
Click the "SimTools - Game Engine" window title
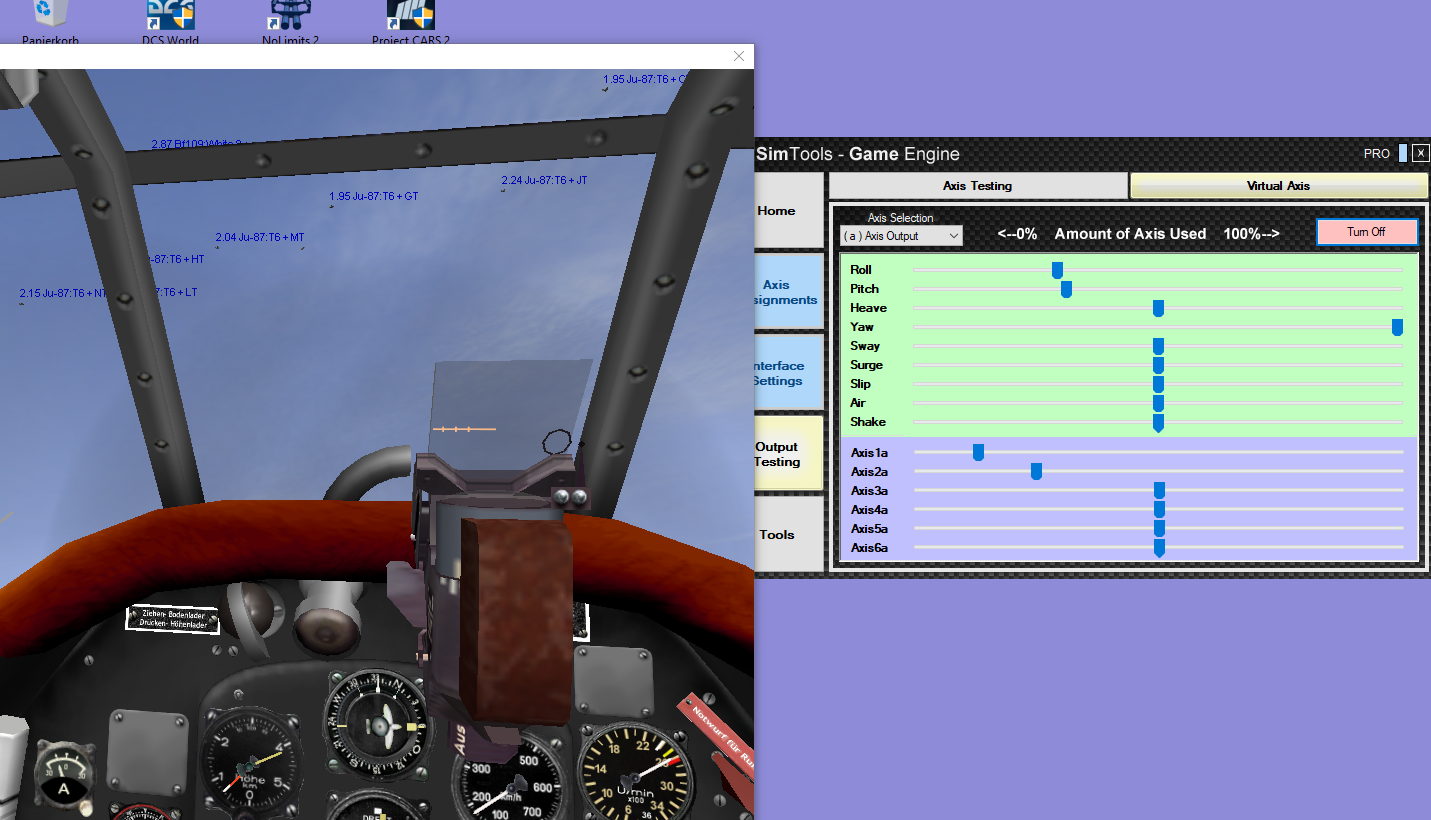(x=858, y=154)
